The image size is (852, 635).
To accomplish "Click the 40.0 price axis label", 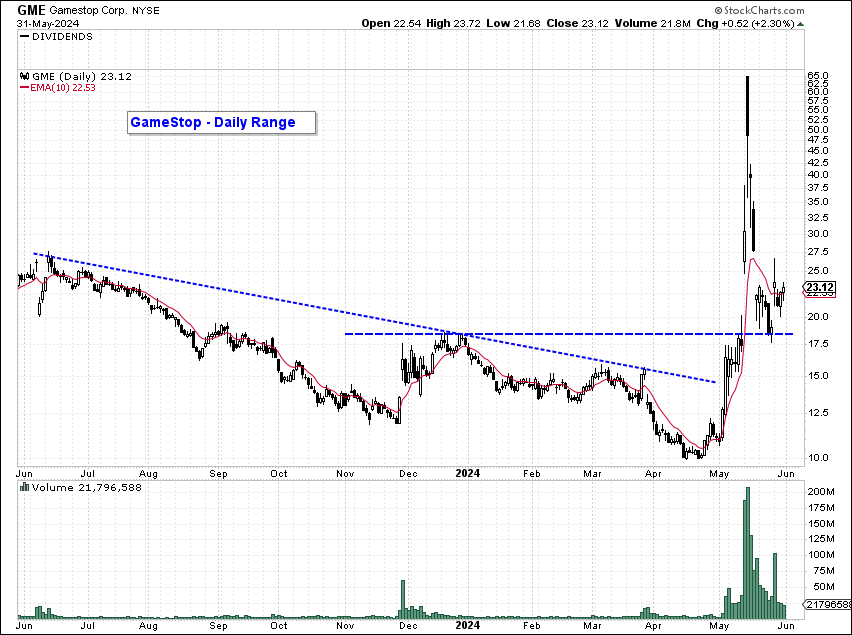I will [x=818, y=175].
